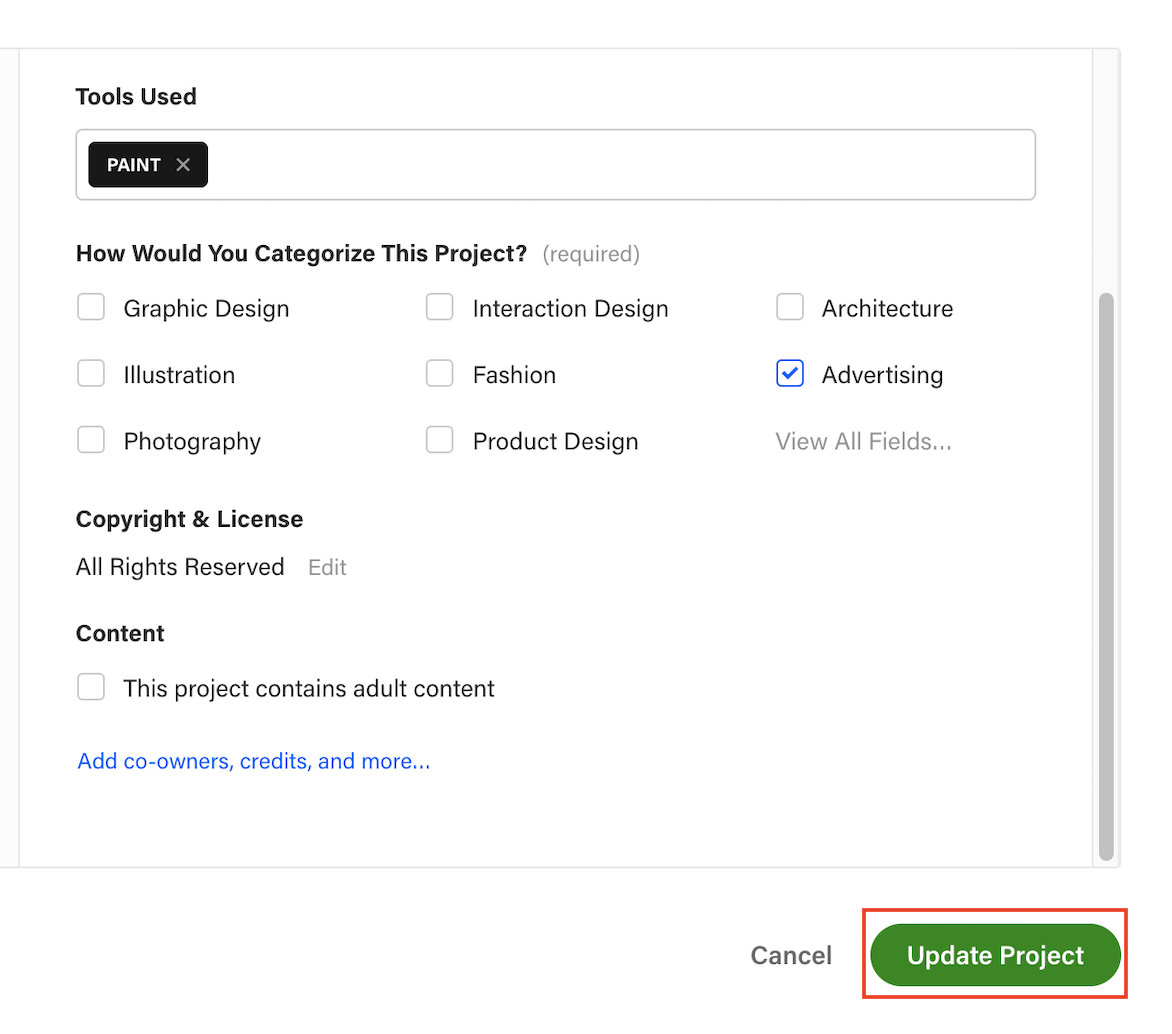Expand View All Fields options
The image size is (1172, 1034).
[863, 440]
